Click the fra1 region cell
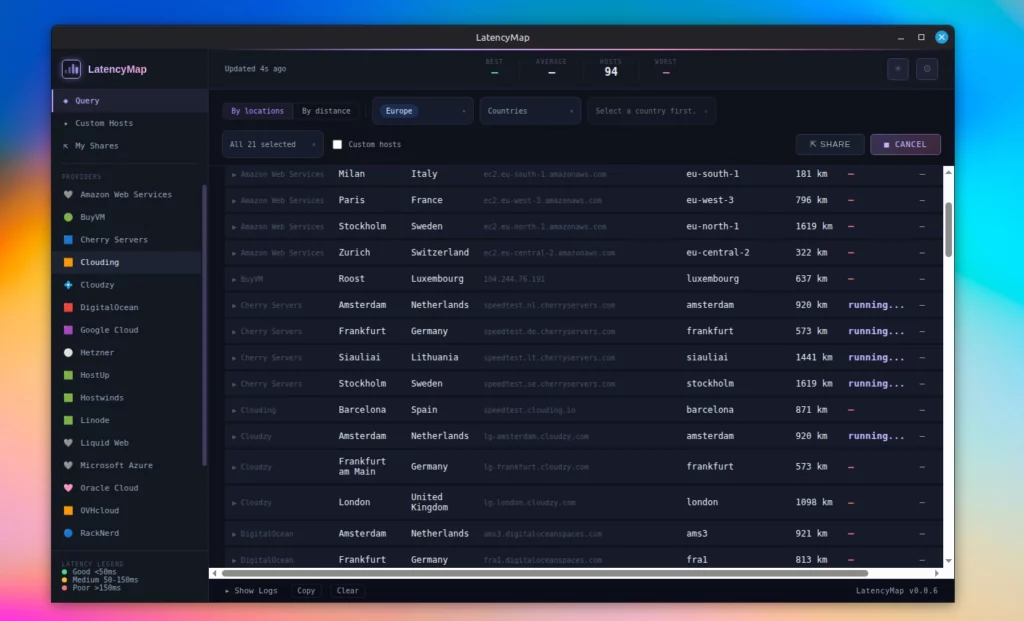The image size is (1024, 621). [696, 560]
